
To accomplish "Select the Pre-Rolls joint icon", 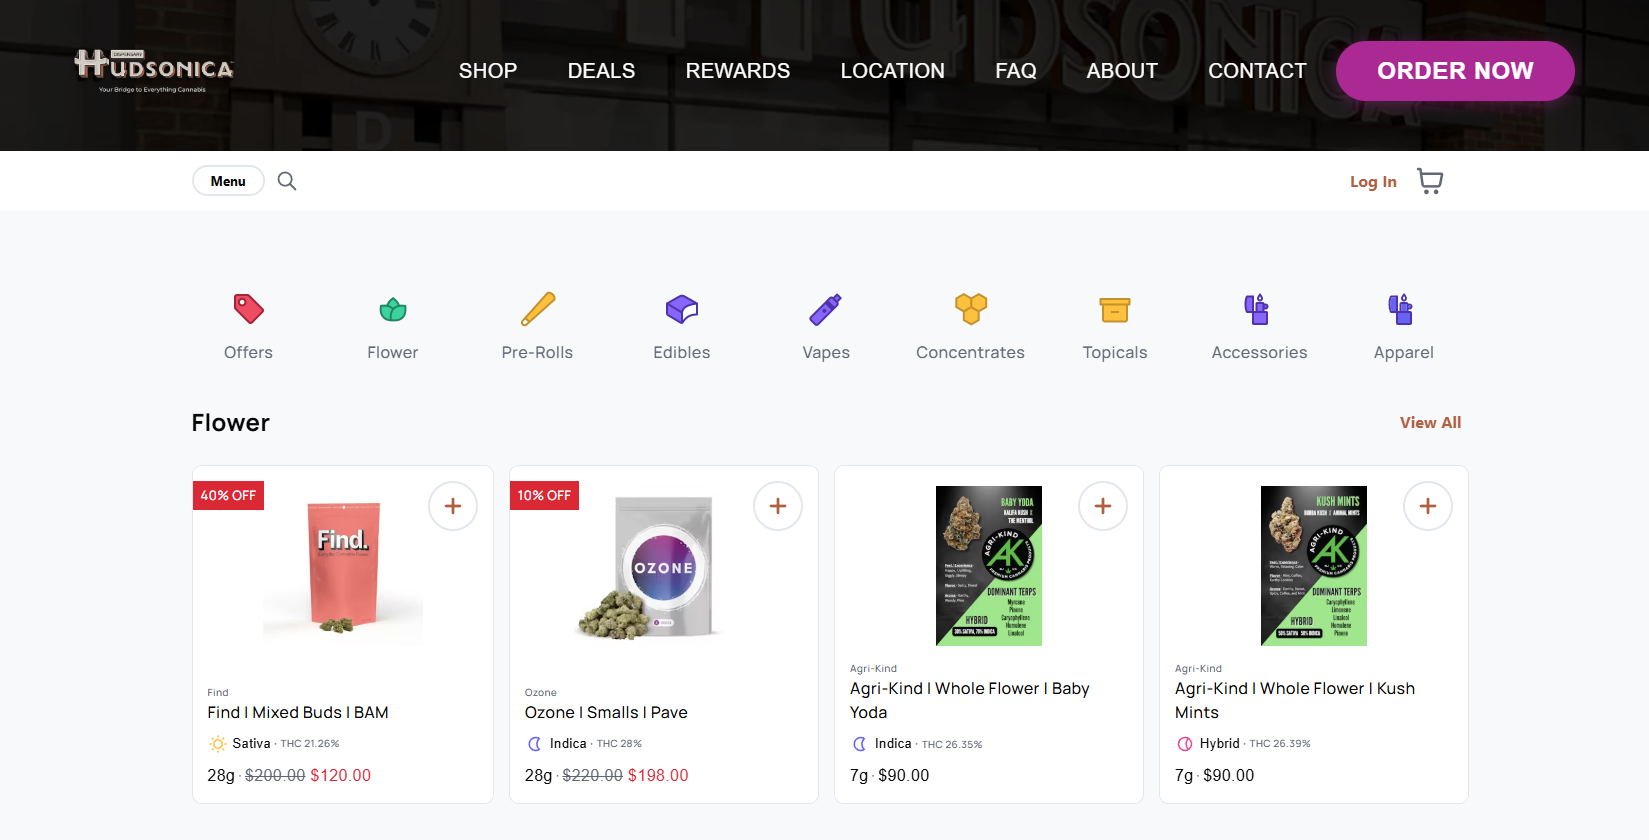I will (x=538, y=309).
